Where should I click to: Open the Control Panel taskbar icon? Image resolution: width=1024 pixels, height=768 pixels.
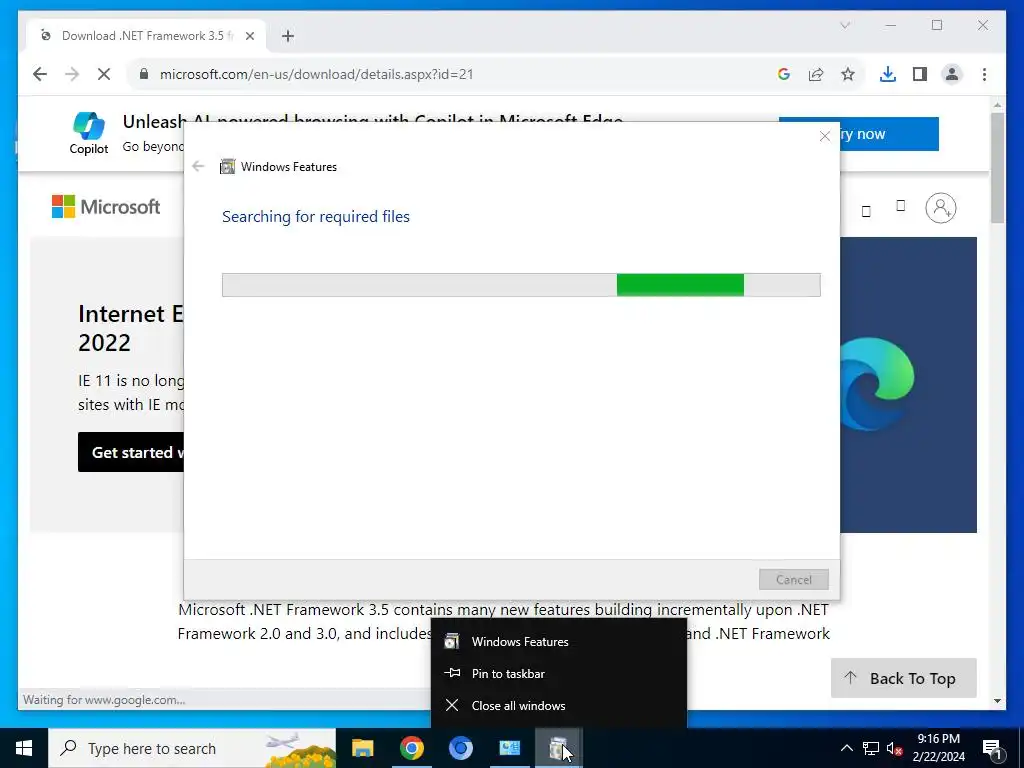pyautogui.click(x=509, y=748)
